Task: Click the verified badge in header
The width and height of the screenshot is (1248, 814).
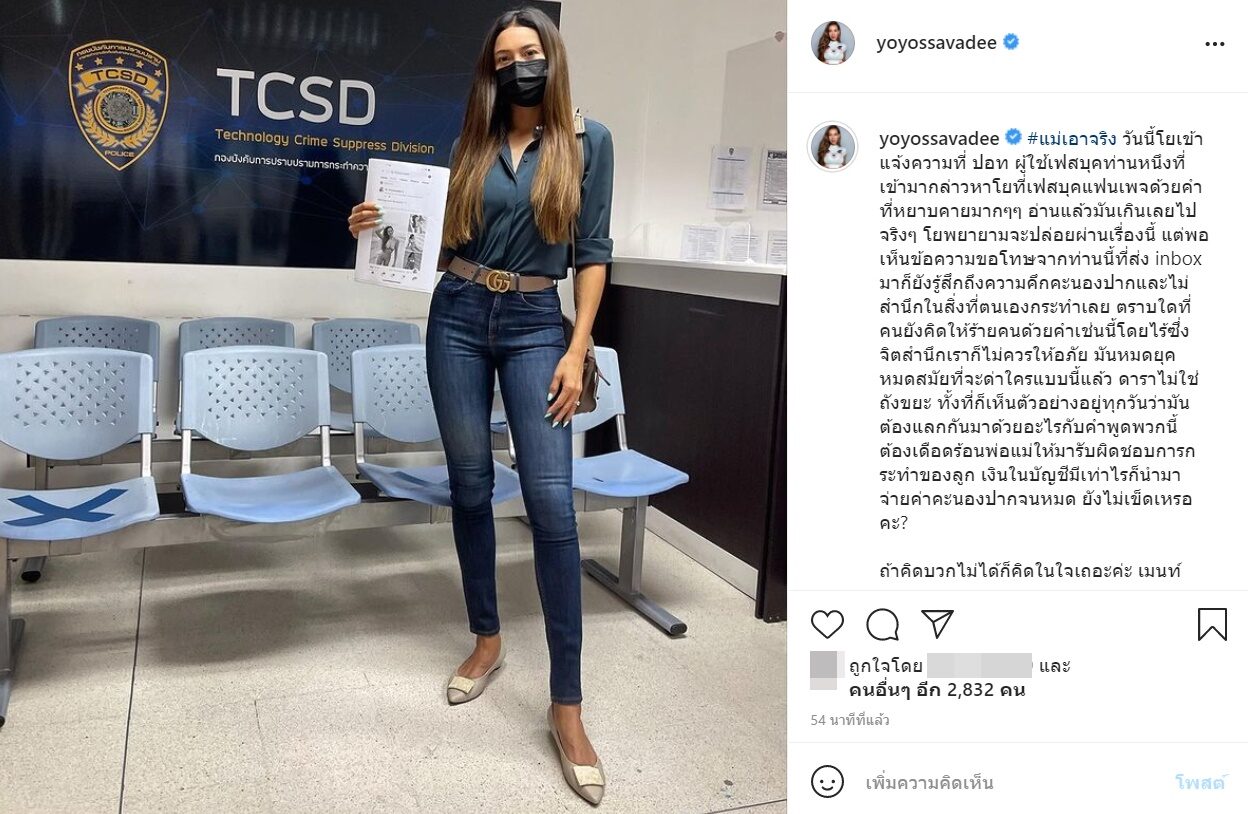Action: [1011, 43]
